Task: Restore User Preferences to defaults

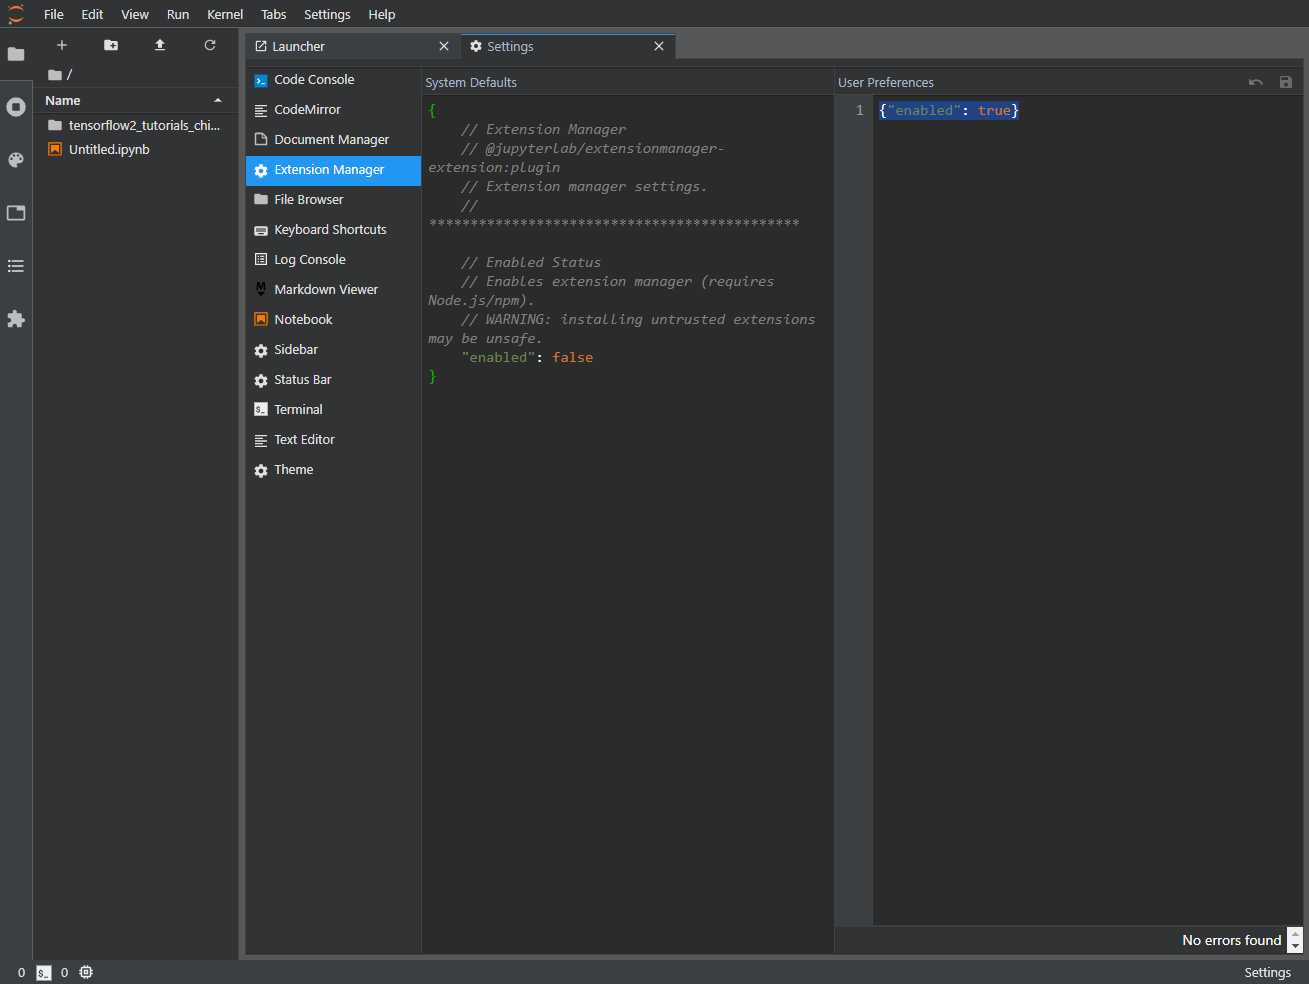Action: 1256,82
